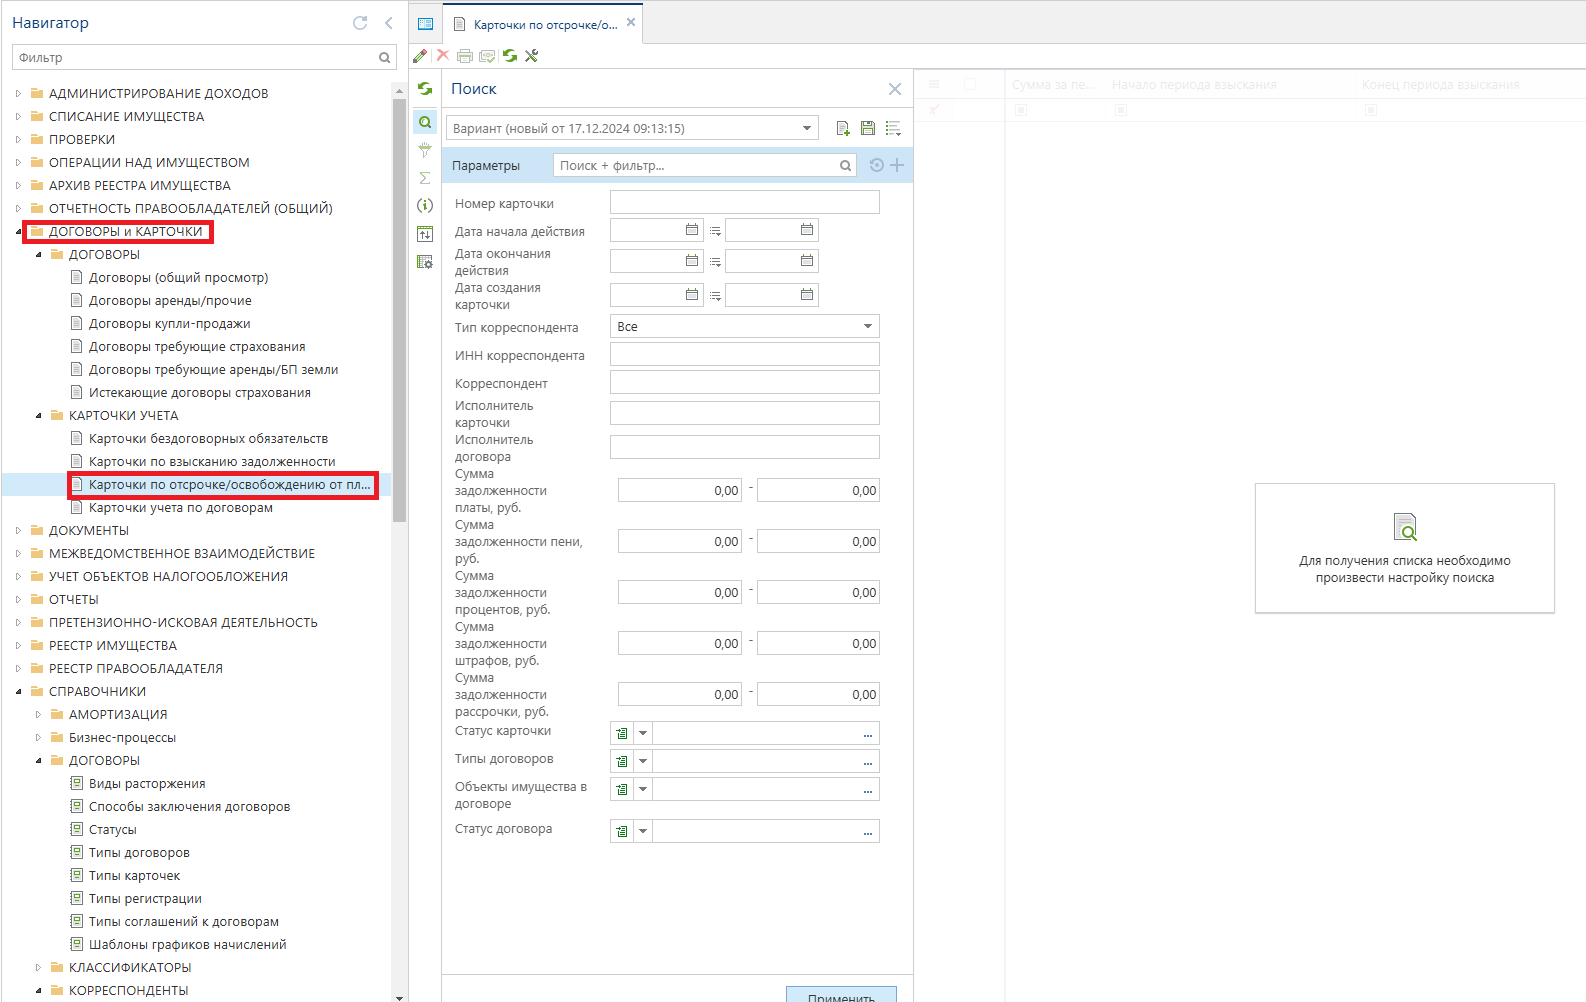1586x1002 pixels.
Task: Click list icon between Дата начала действия fields
Action: click(715, 231)
